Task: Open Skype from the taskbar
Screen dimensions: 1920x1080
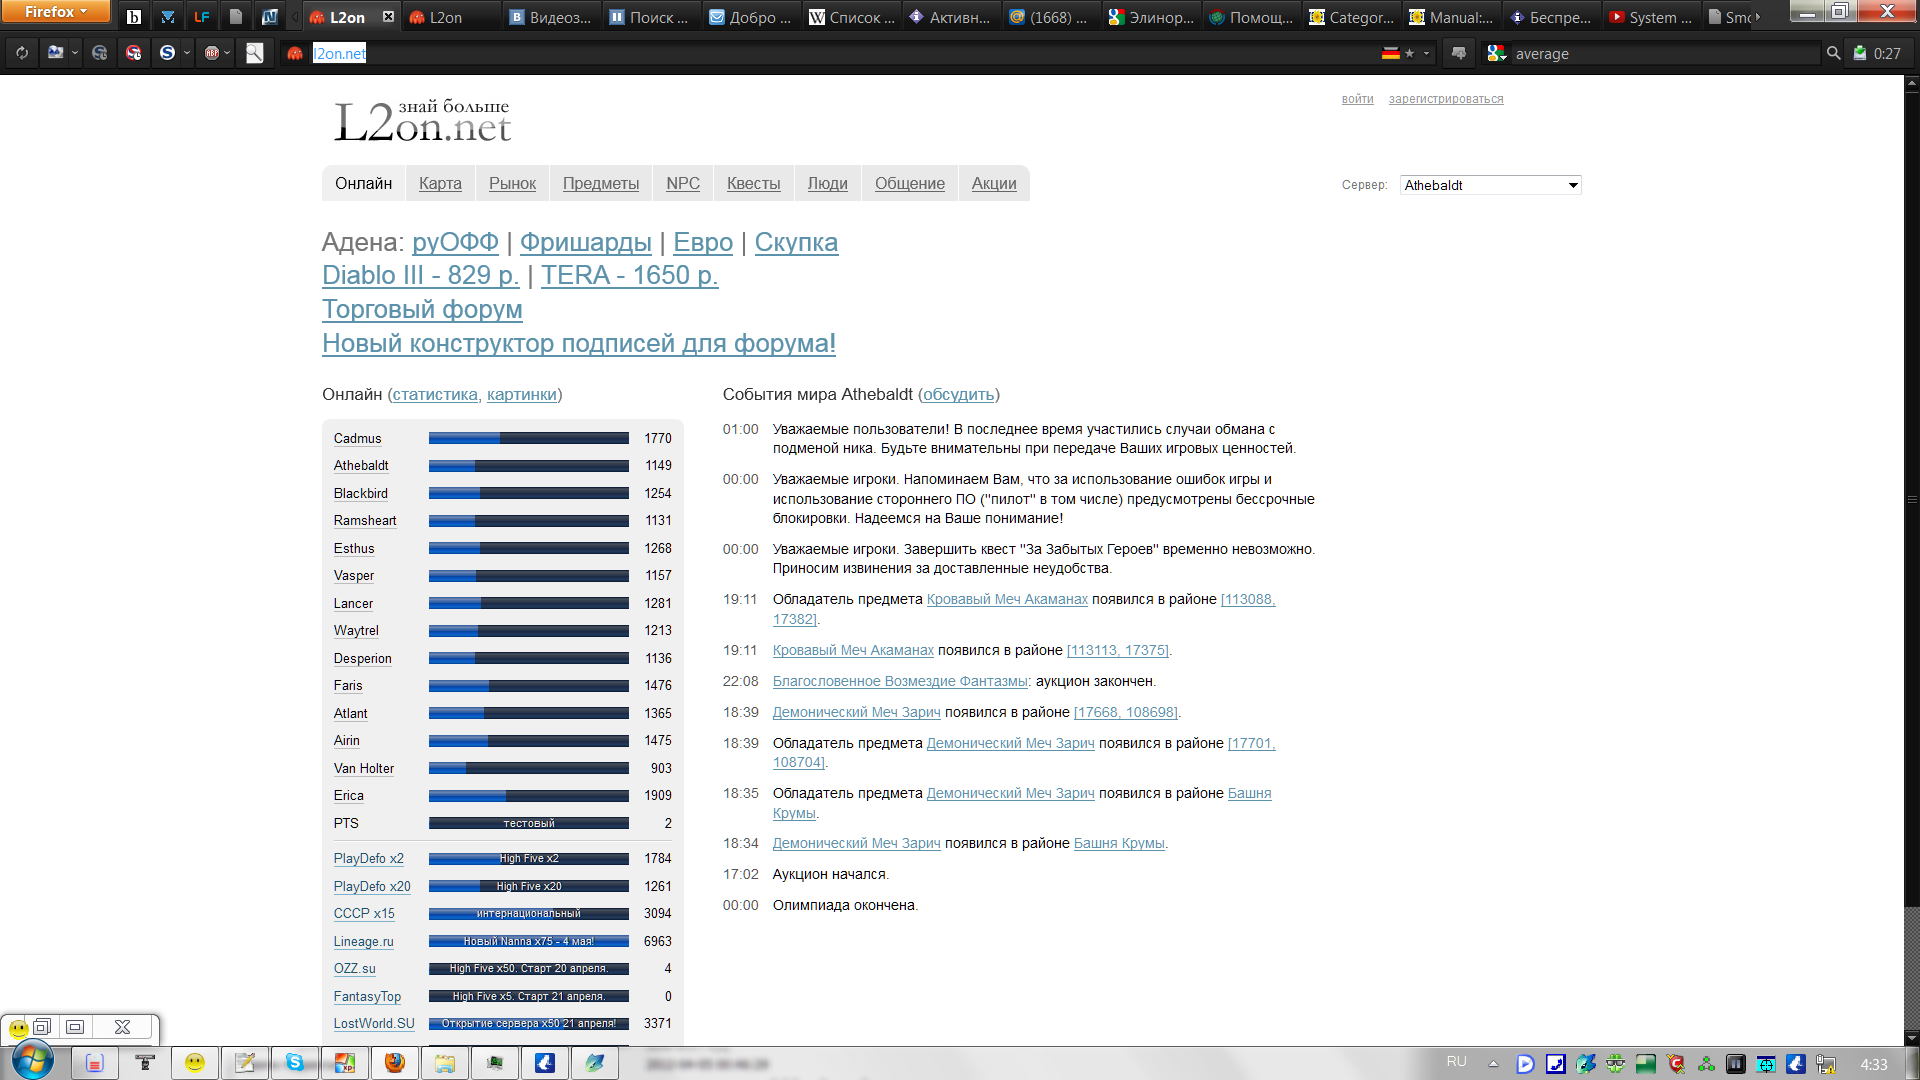Action: 295,1062
